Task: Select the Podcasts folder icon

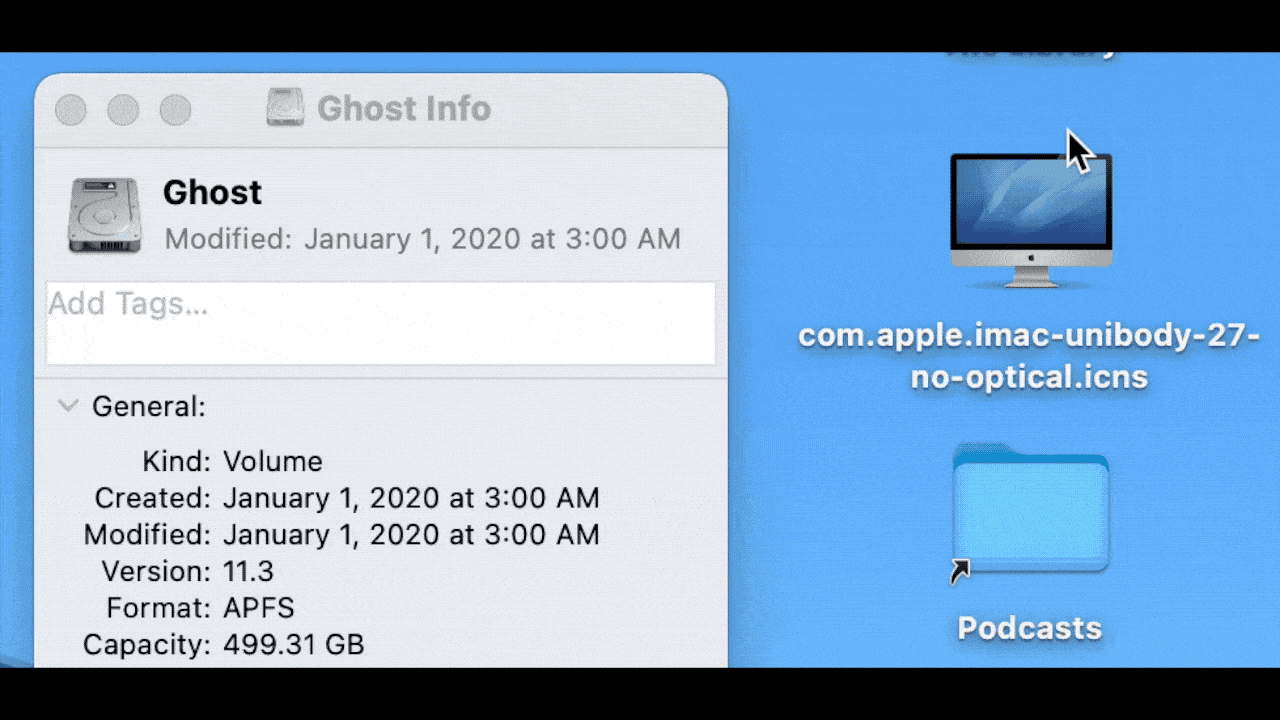Action: coord(1030,512)
